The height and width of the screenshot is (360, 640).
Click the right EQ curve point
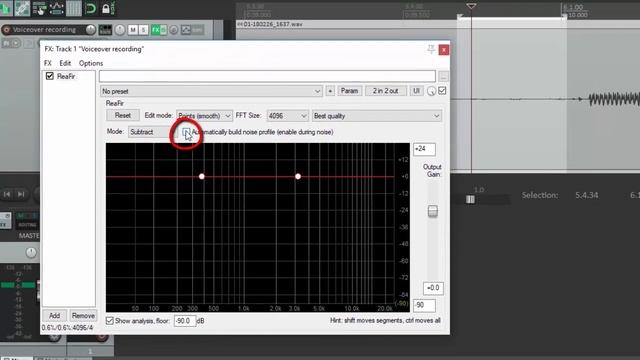(298, 176)
